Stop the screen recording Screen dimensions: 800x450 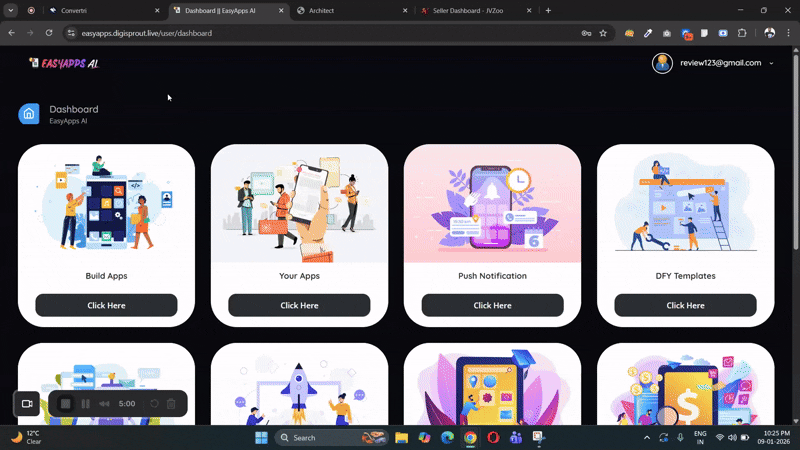click(65, 404)
